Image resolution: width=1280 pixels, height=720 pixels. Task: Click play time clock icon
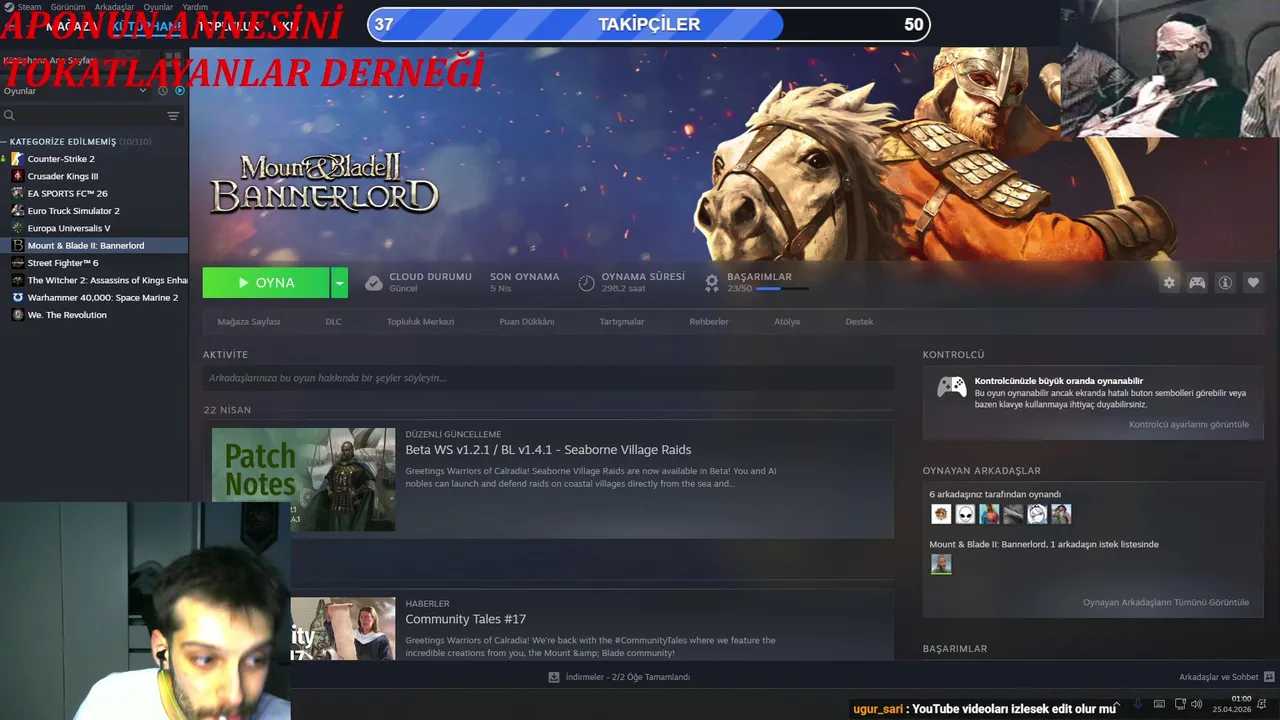pyautogui.click(x=587, y=283)
